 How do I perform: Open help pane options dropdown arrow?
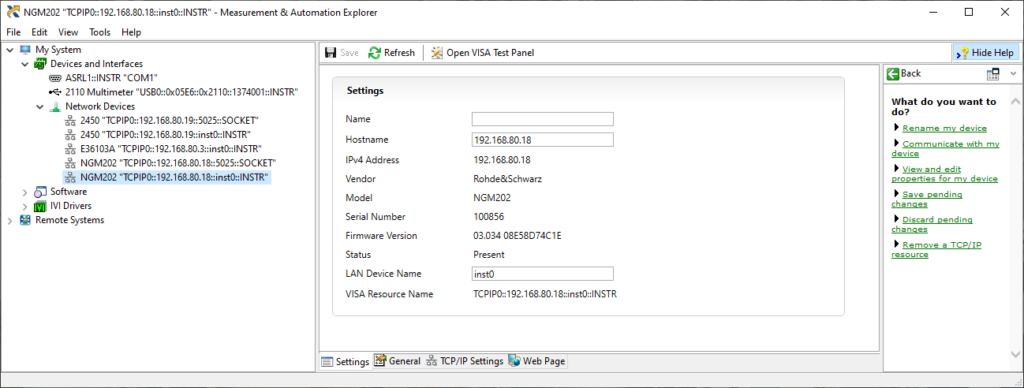(1013, 74)
